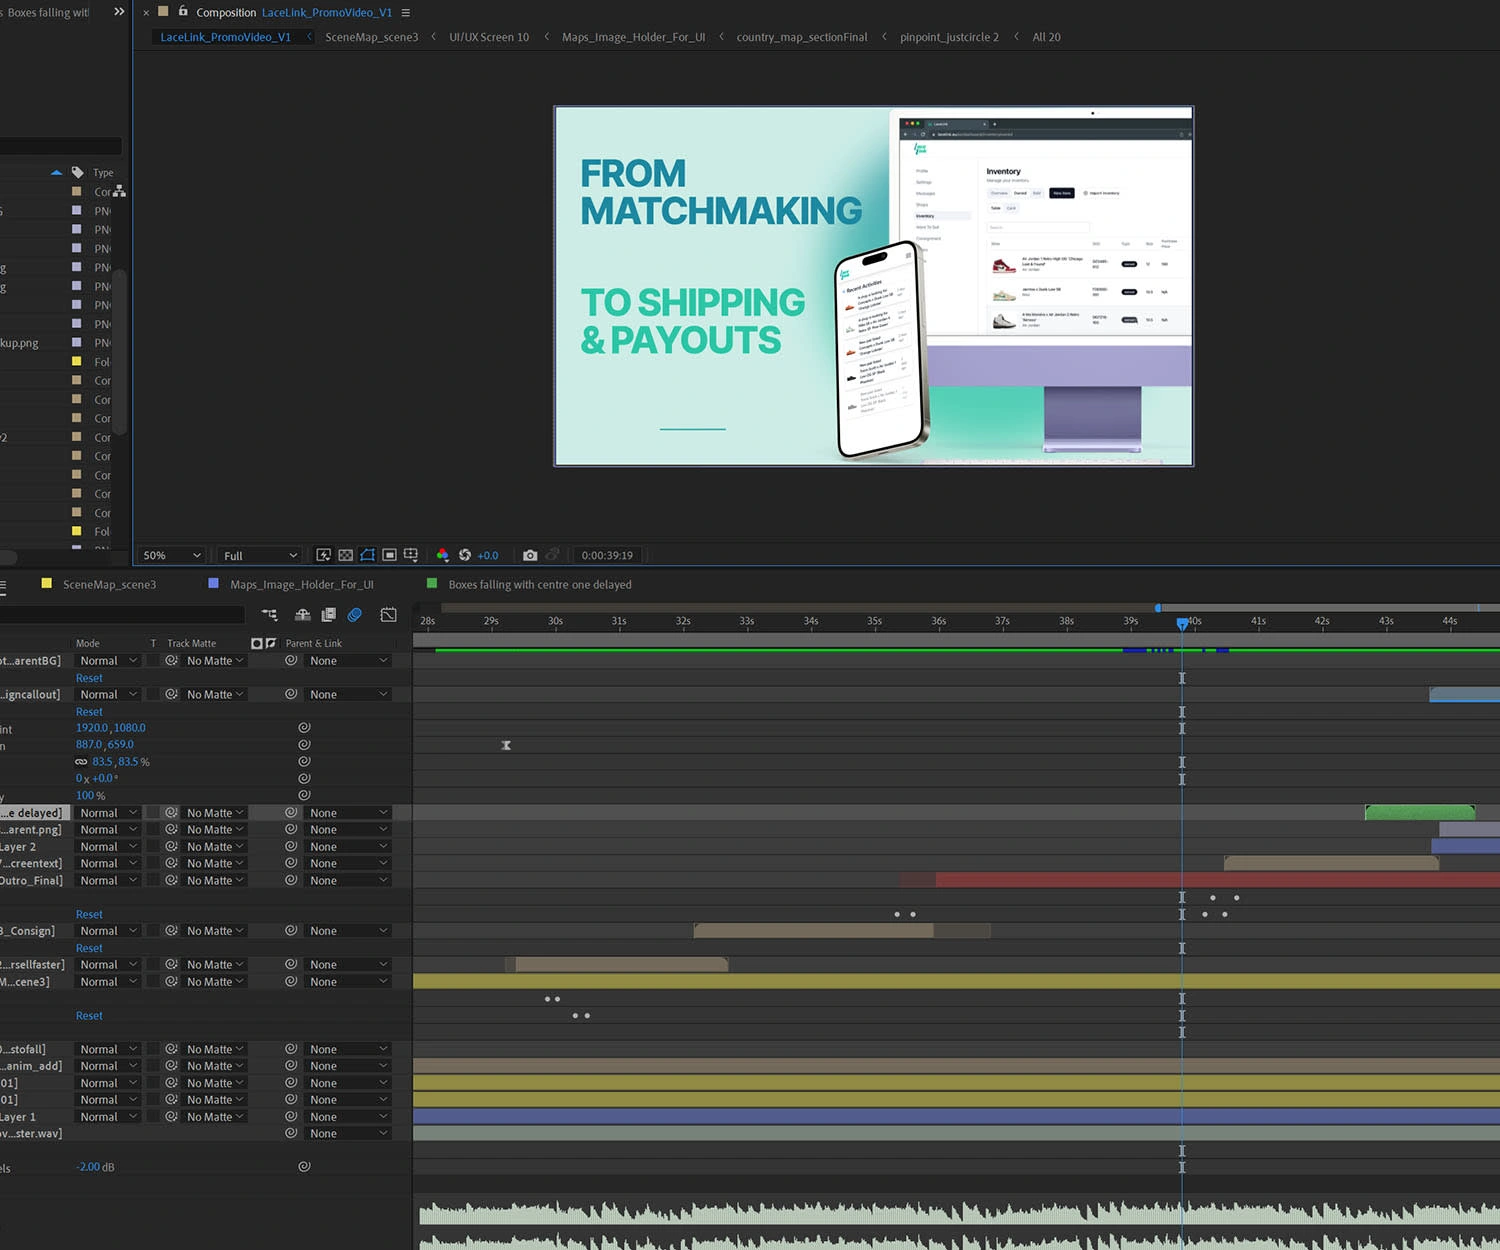The width and height of the screenshot is (1500, 1250).
Task: Open the Full resolution dropdown
Action: 260,556
